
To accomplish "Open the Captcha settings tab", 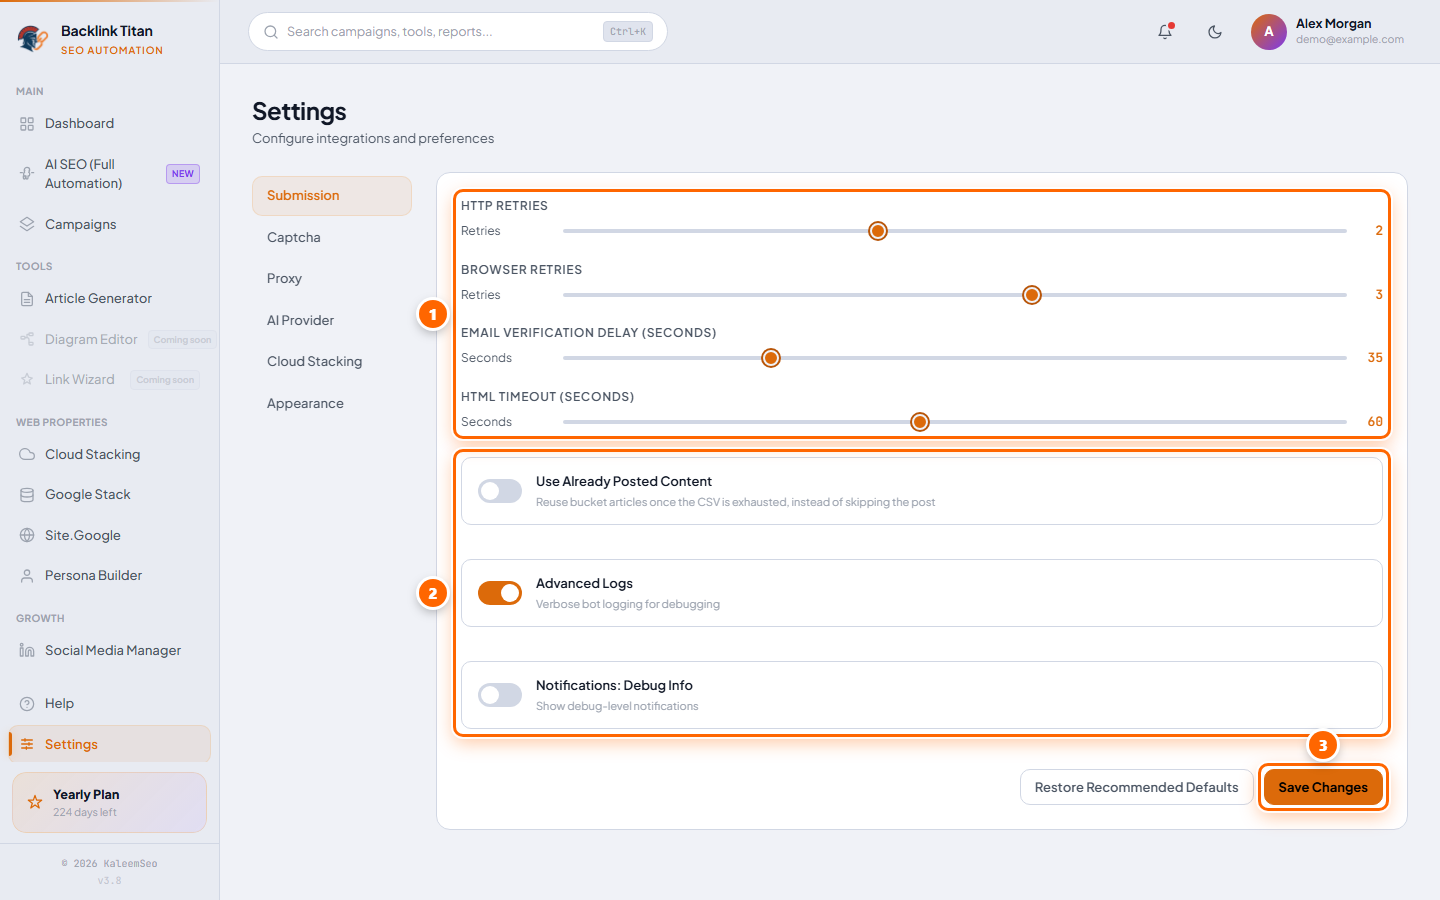I will coord(332,238).
